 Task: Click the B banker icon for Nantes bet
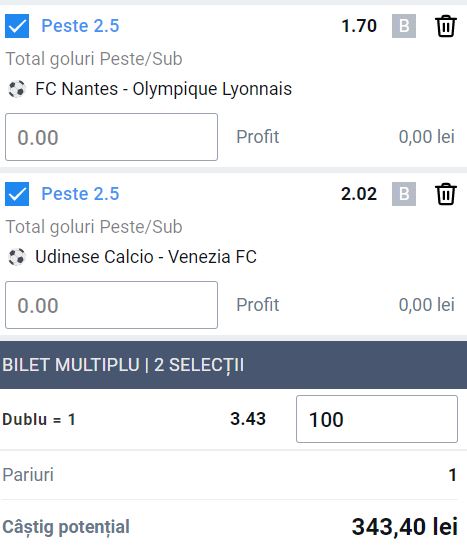404,26
